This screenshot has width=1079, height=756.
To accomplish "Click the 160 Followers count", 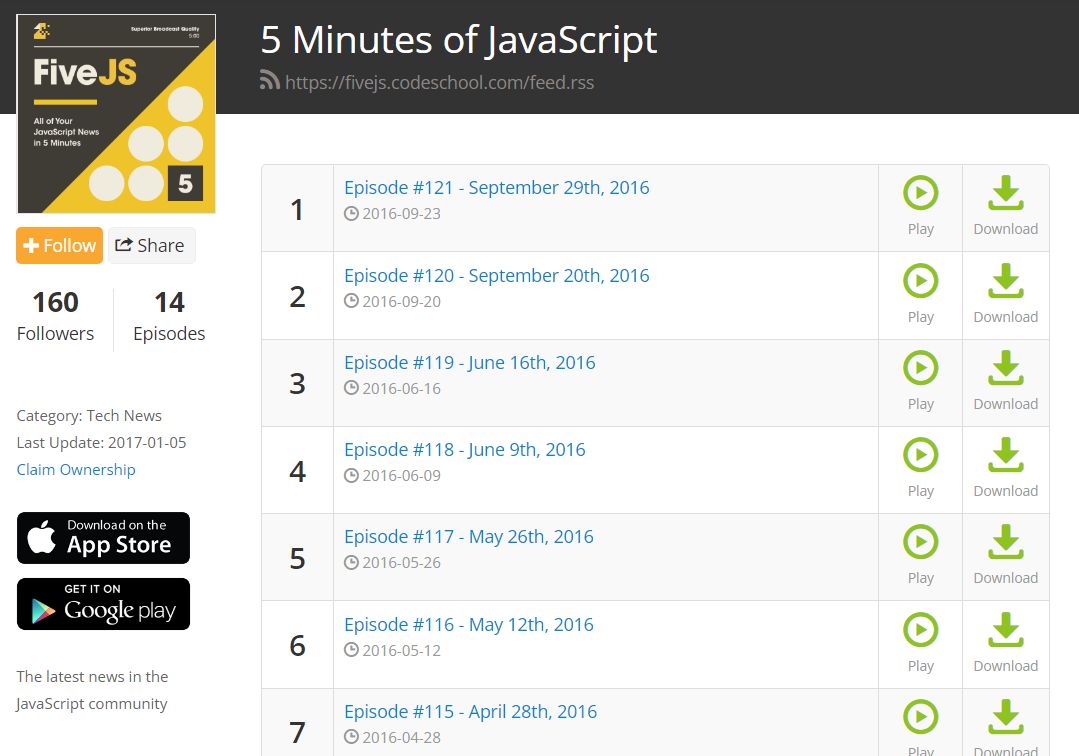I will coord(55,316).
